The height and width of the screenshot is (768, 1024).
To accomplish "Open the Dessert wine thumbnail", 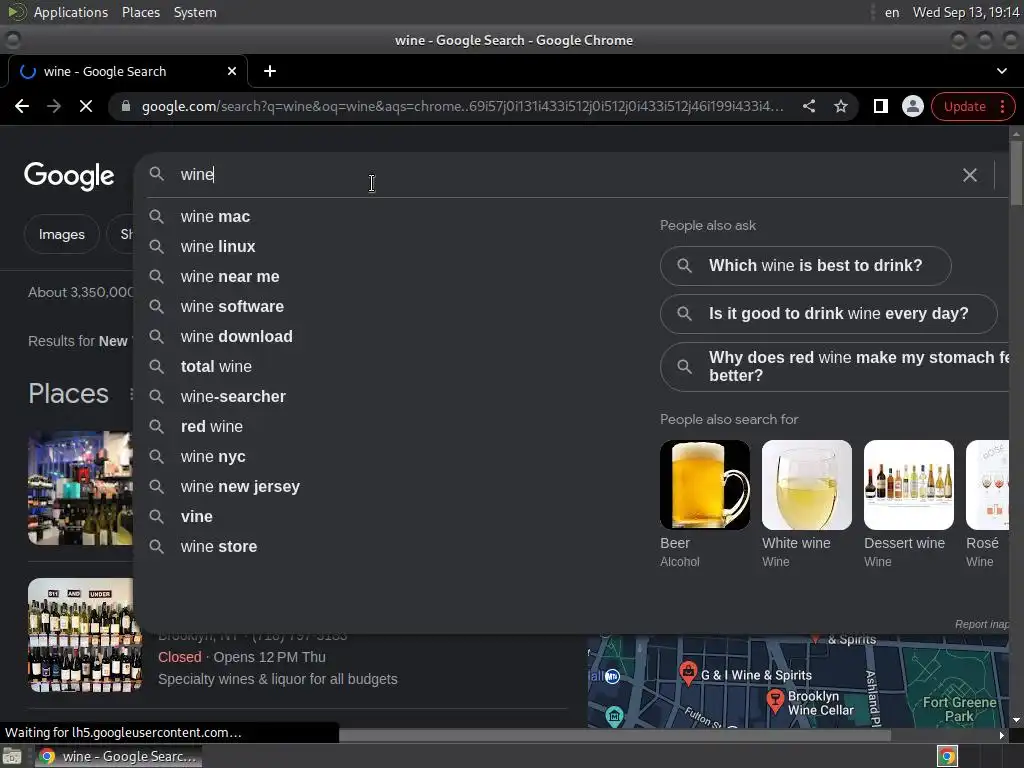I will click(908, 485).
